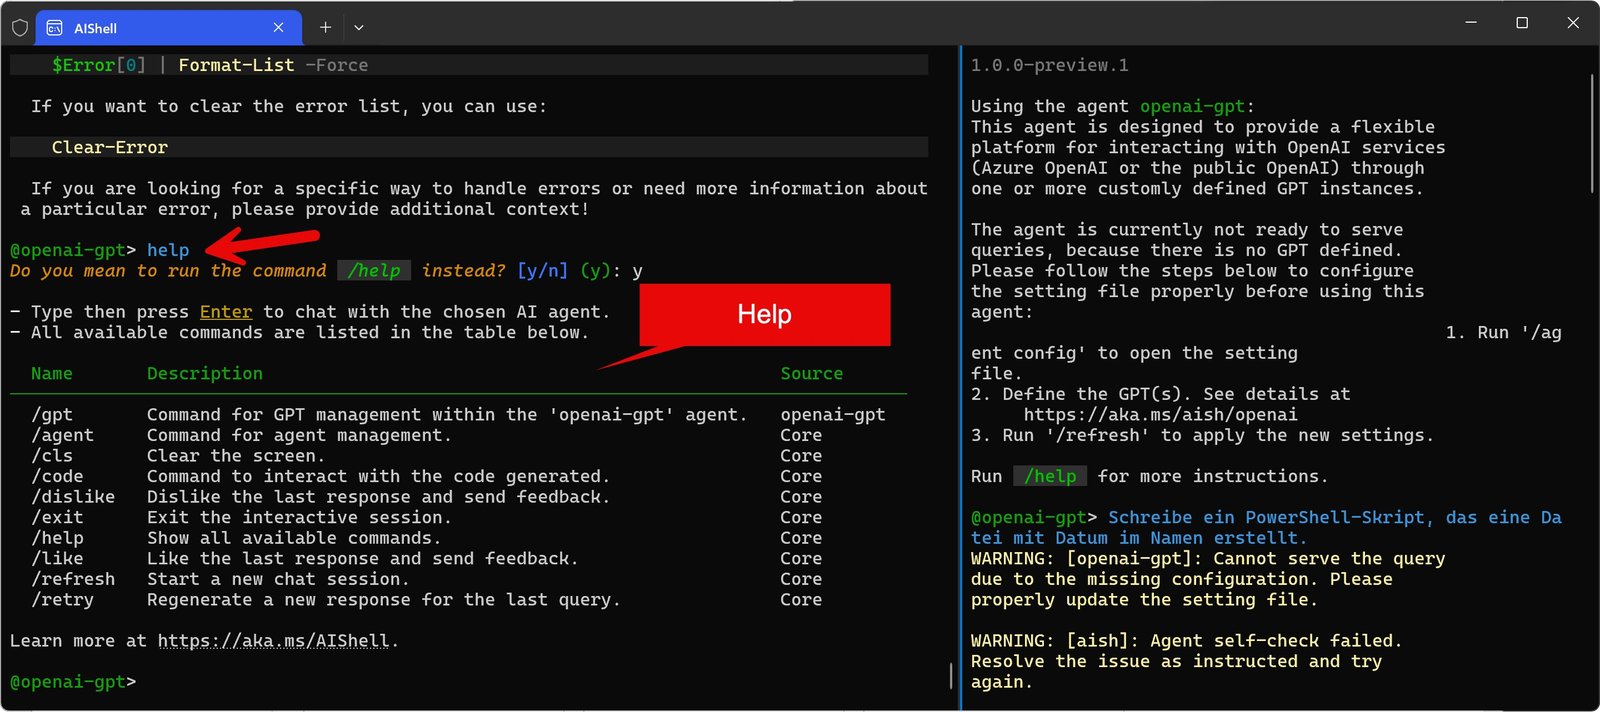Image resolution: width=1600 pixels, height=712 pixels.
Task: Minimize the terminal window
Action: 1471,23
